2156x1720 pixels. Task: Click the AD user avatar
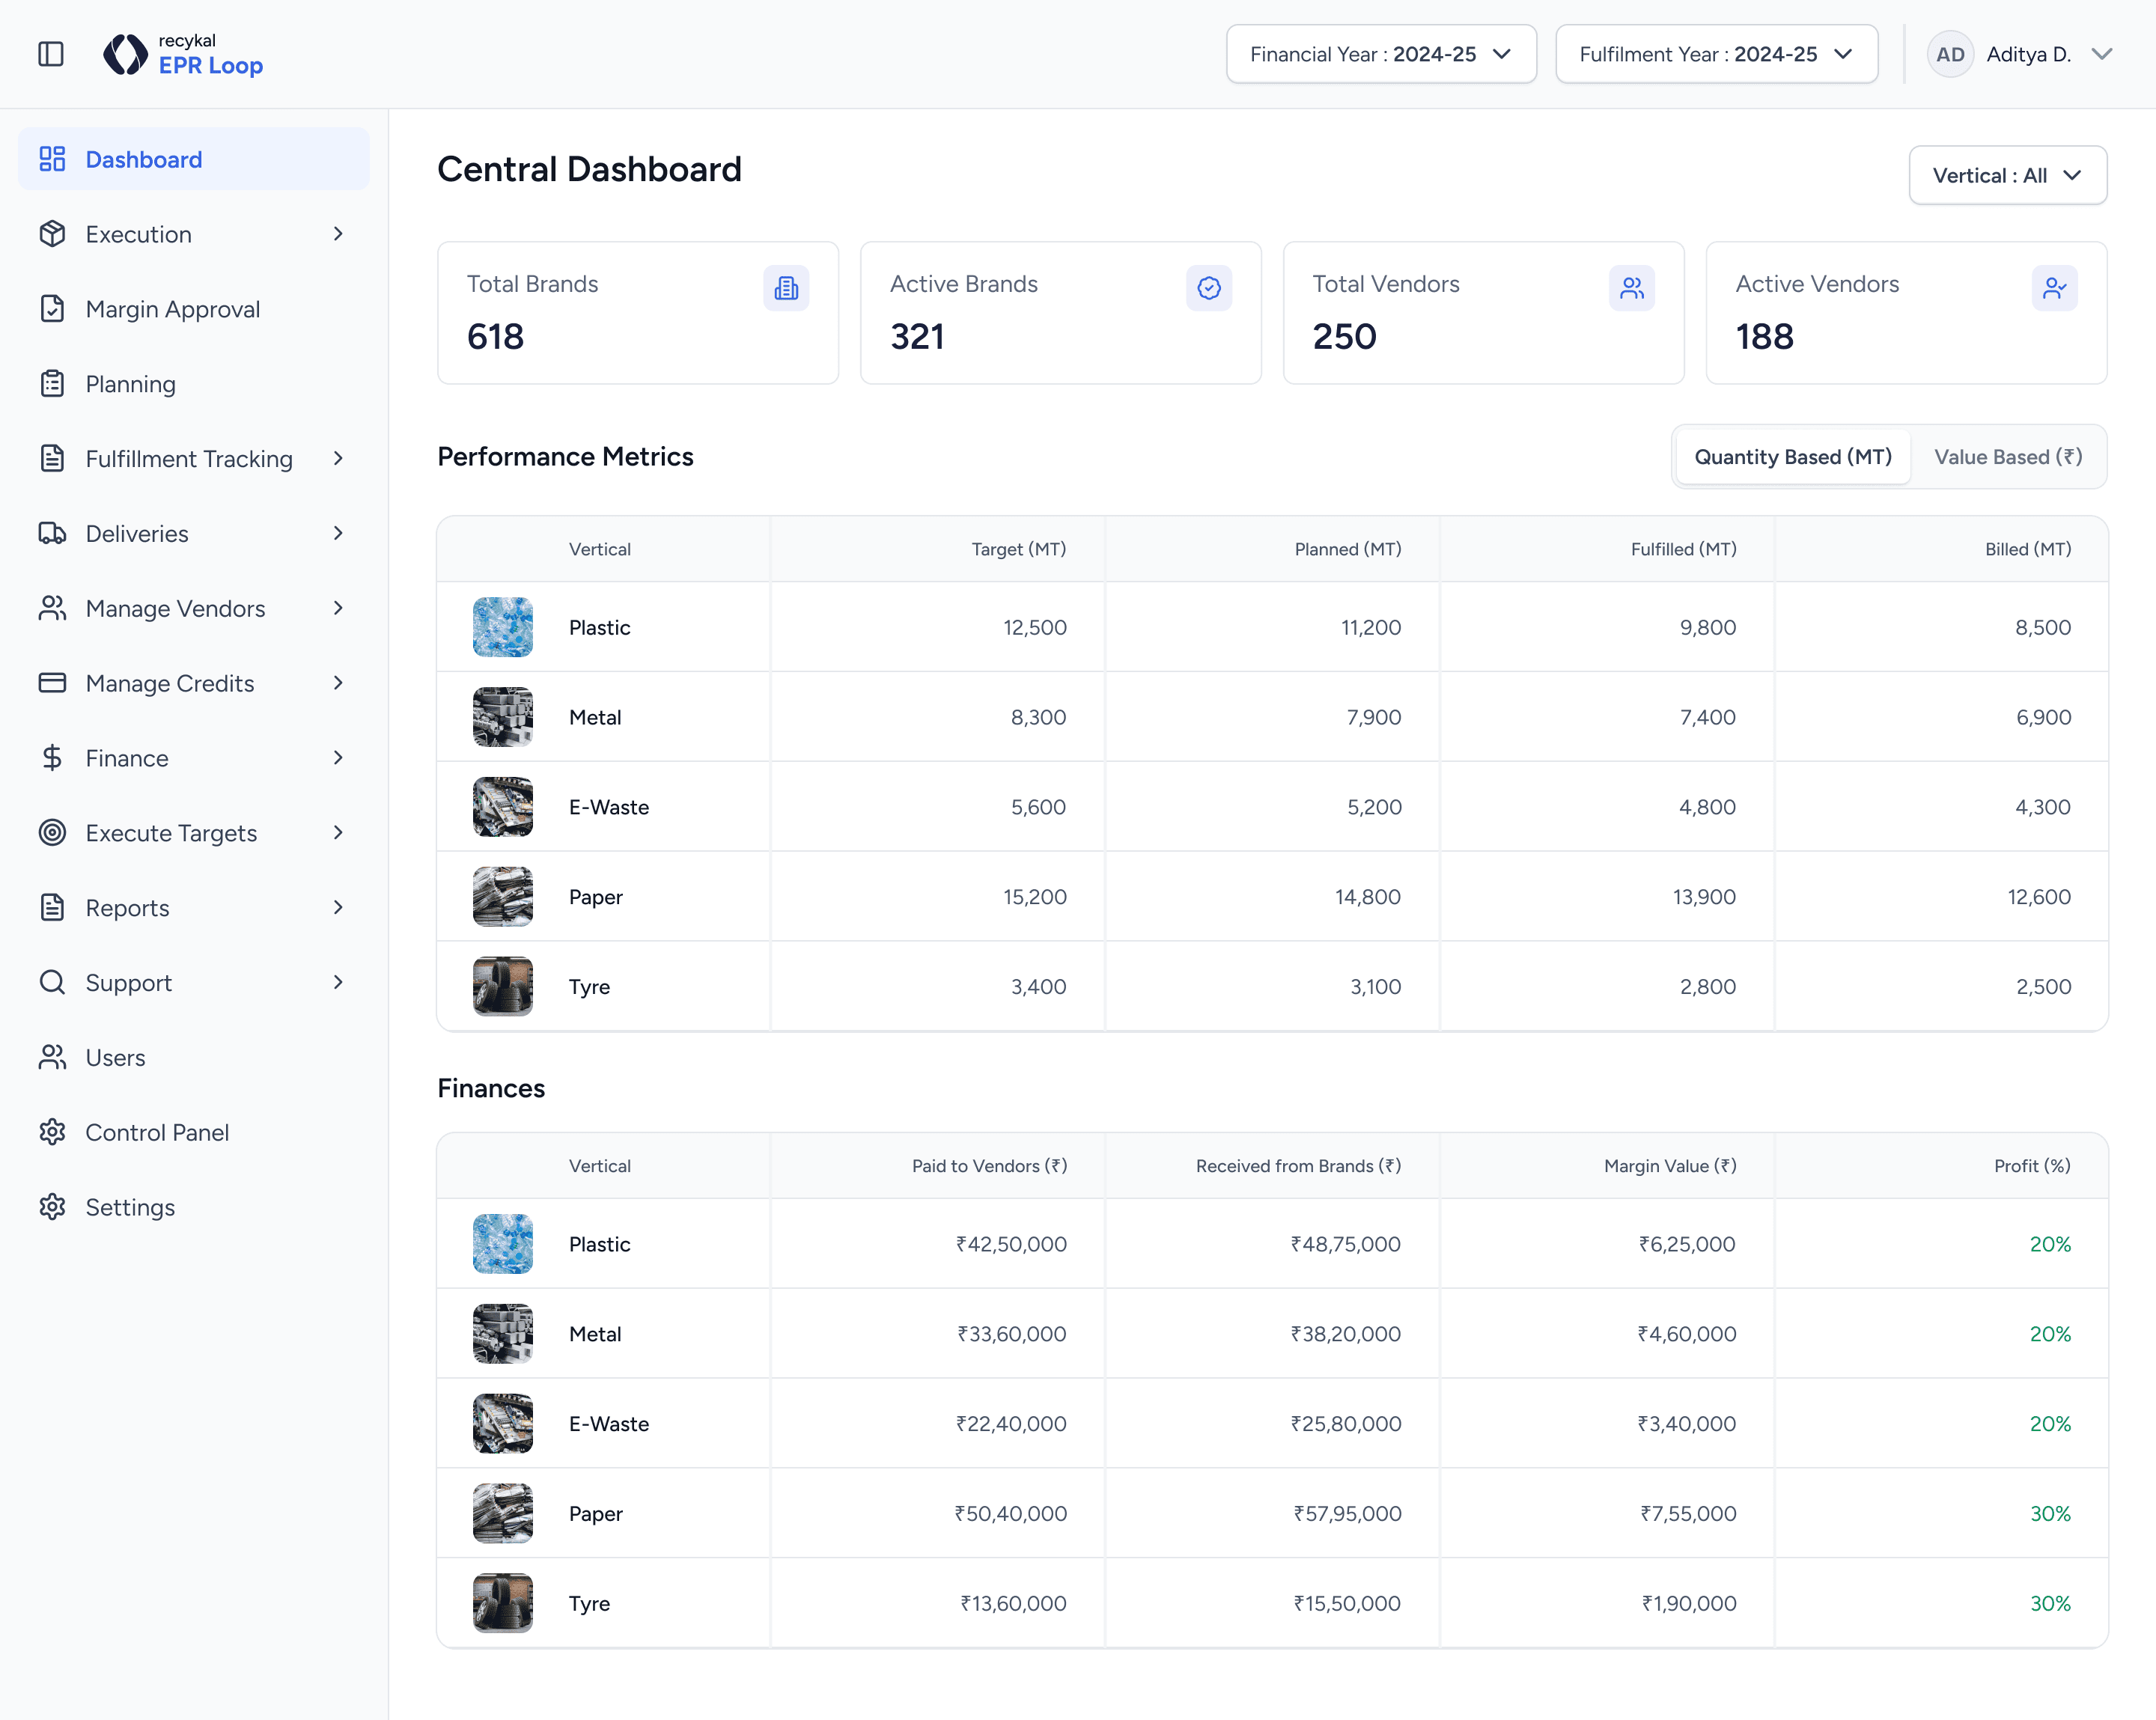pyautogui.click(x=1949, y=54)
